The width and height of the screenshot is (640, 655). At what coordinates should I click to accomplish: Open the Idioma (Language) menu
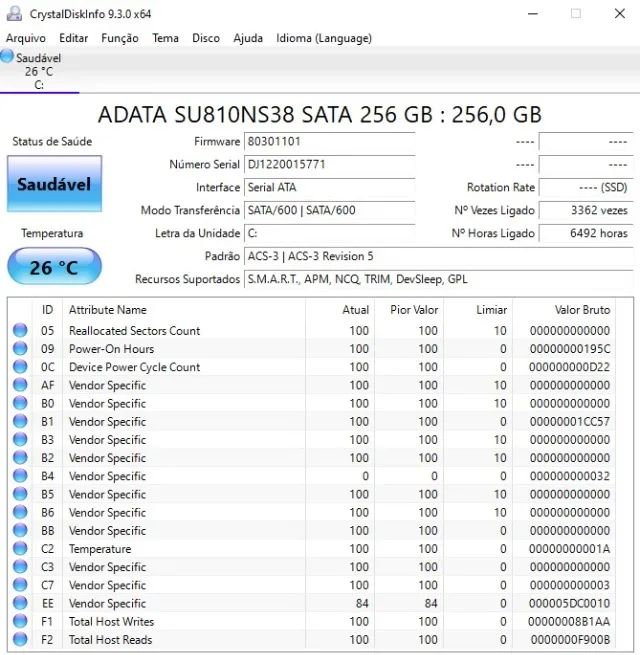coord(324,38)
